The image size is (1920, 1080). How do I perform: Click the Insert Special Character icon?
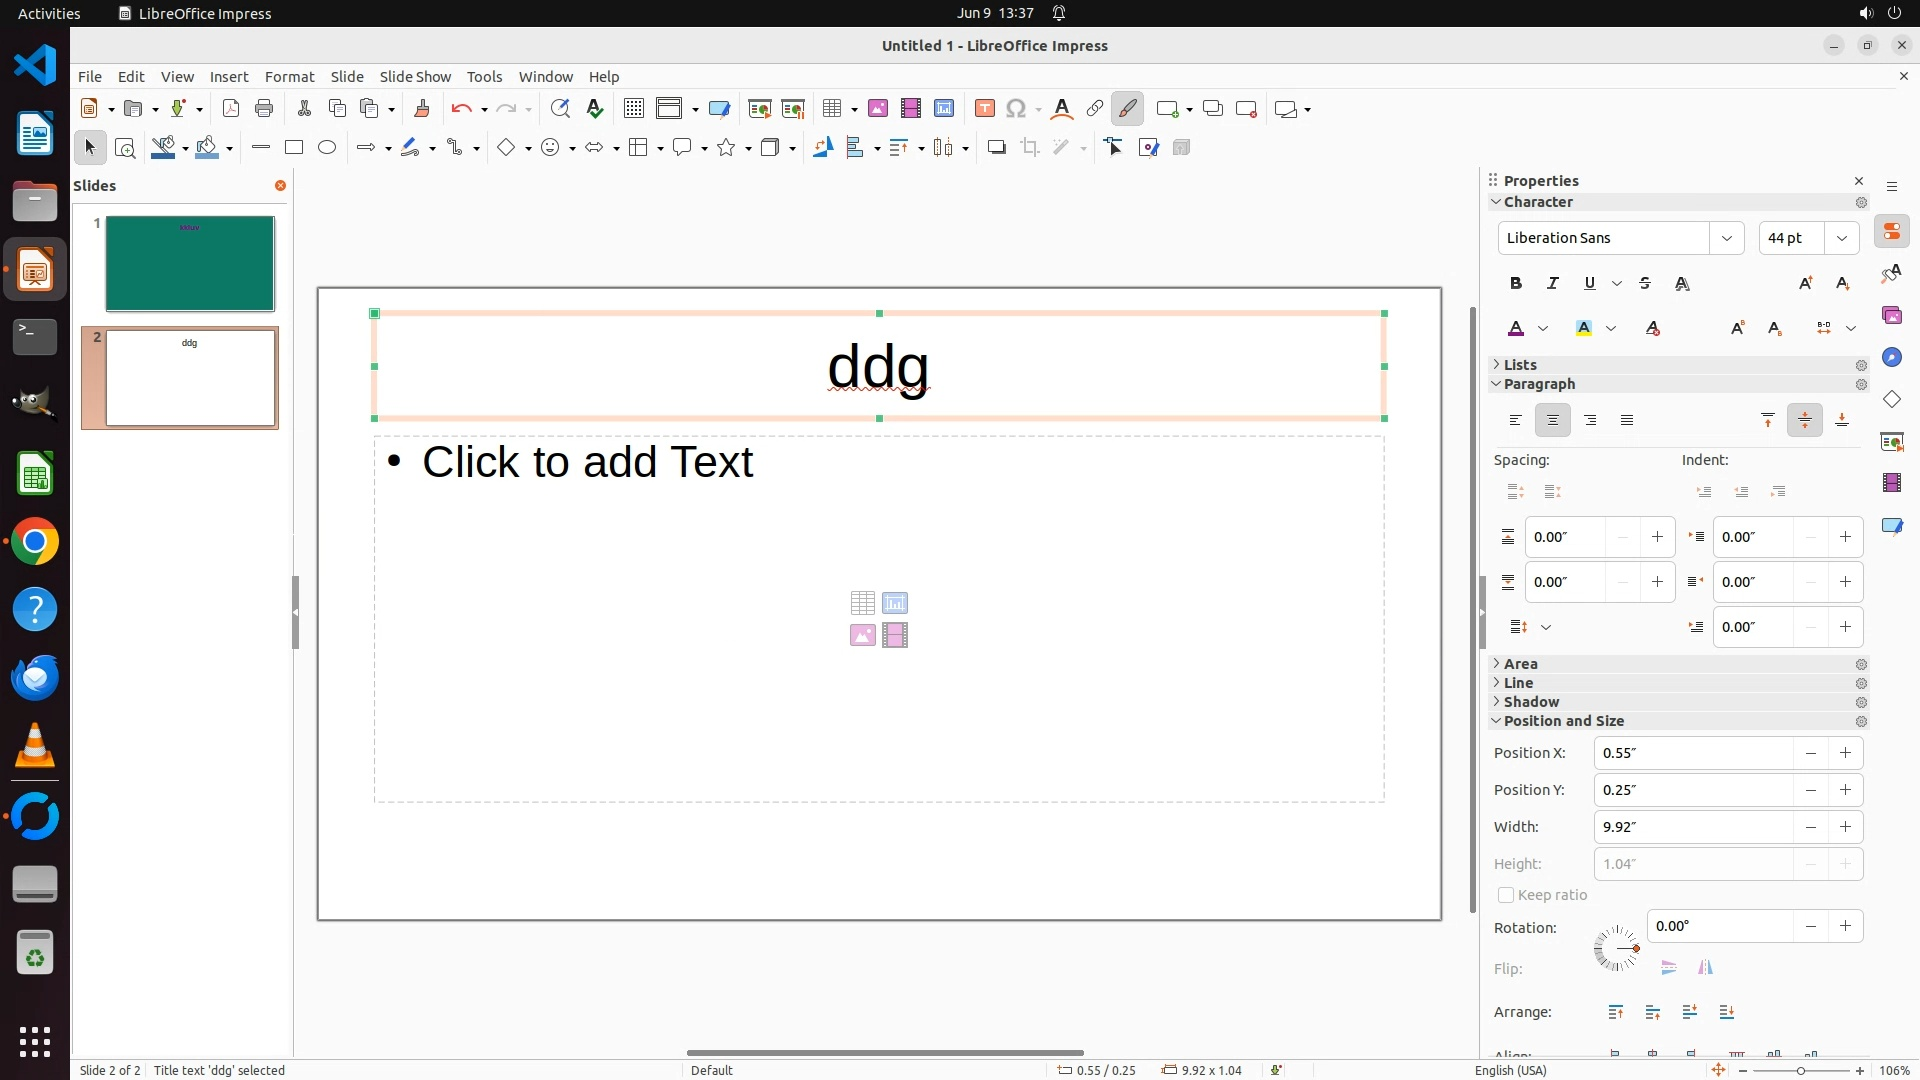[1016, 109]
